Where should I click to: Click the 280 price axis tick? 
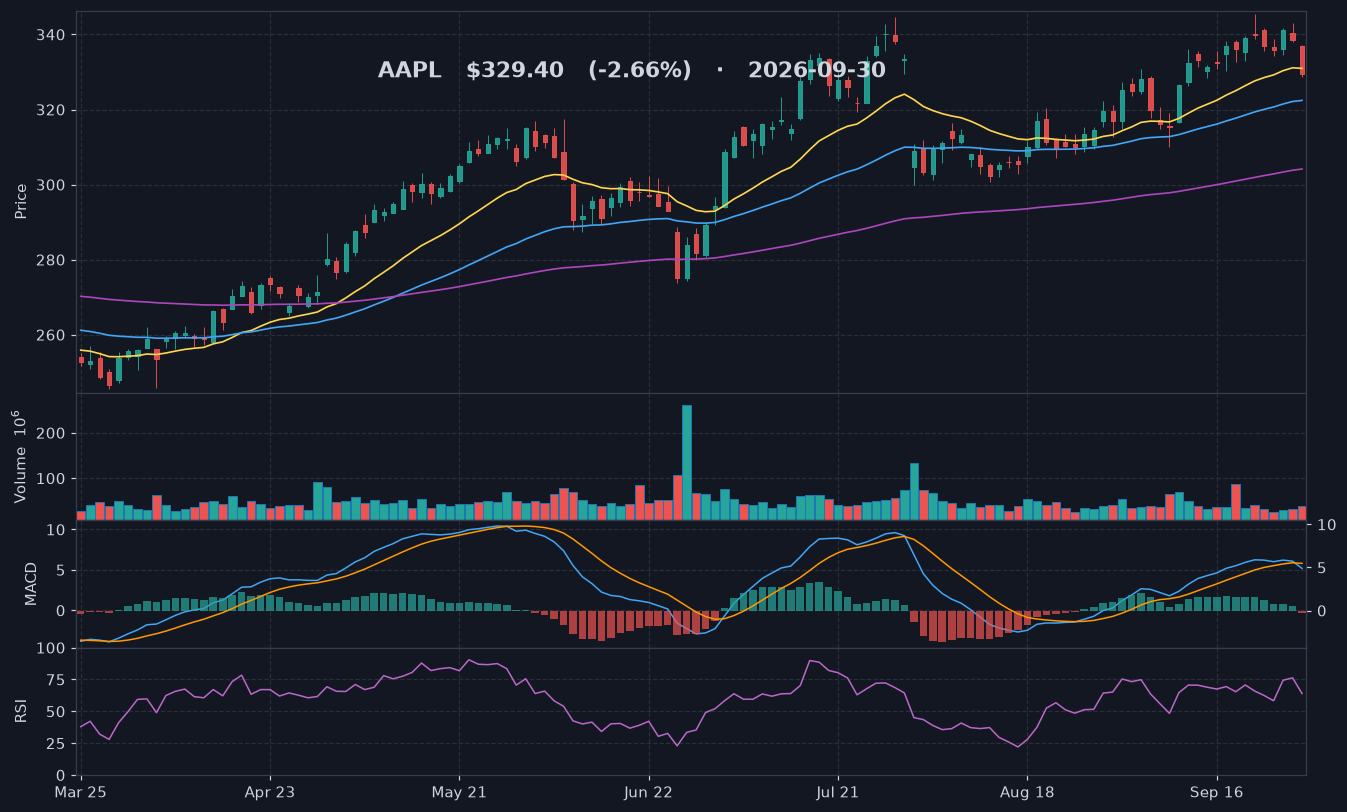click(x=52, y=261)
